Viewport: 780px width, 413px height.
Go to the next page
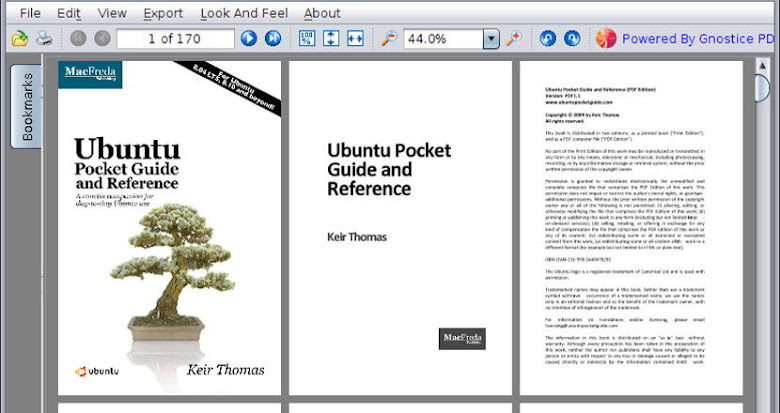pyautogui.click(x=249, y=38)
